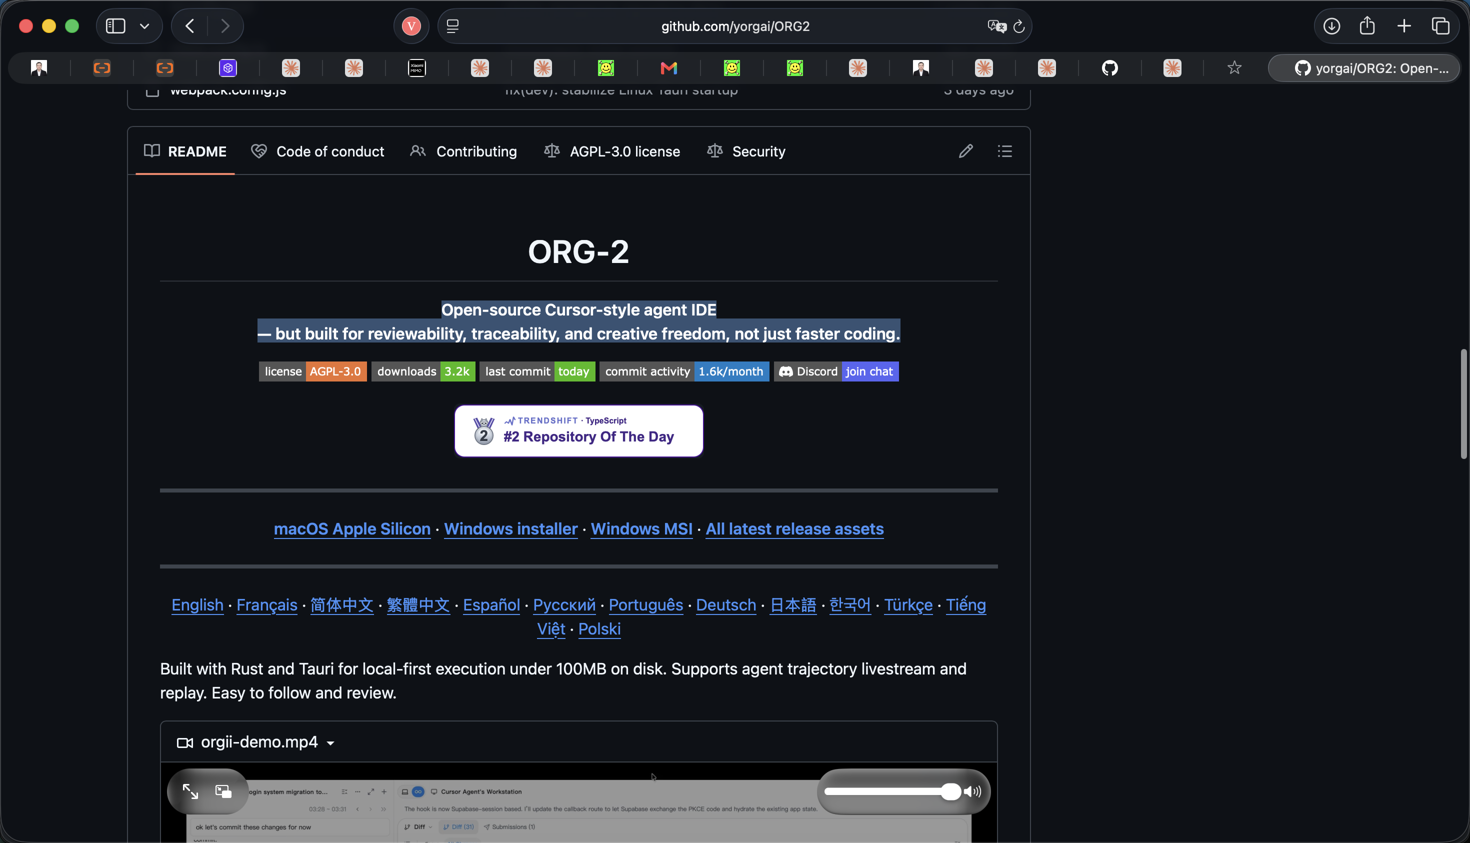
Task: Open All latest release assets link
Action: tap(794, 529)
